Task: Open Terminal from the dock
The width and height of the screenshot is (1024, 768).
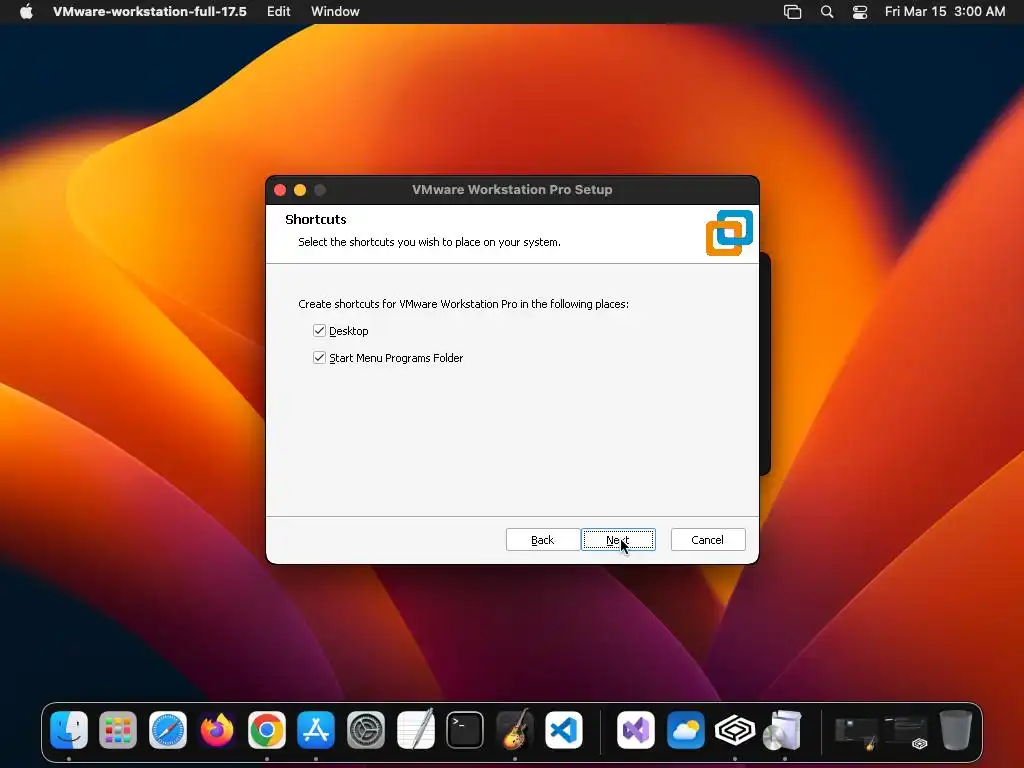Action: (x=465, y=729)
